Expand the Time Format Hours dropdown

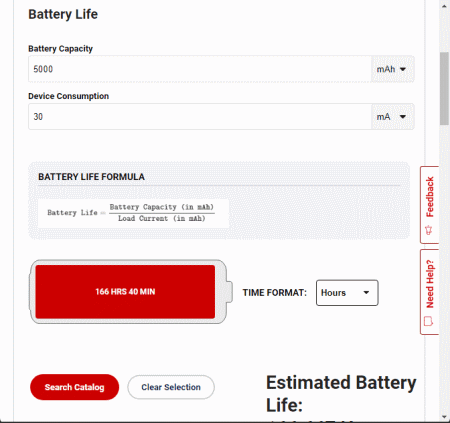pos(347,293)
